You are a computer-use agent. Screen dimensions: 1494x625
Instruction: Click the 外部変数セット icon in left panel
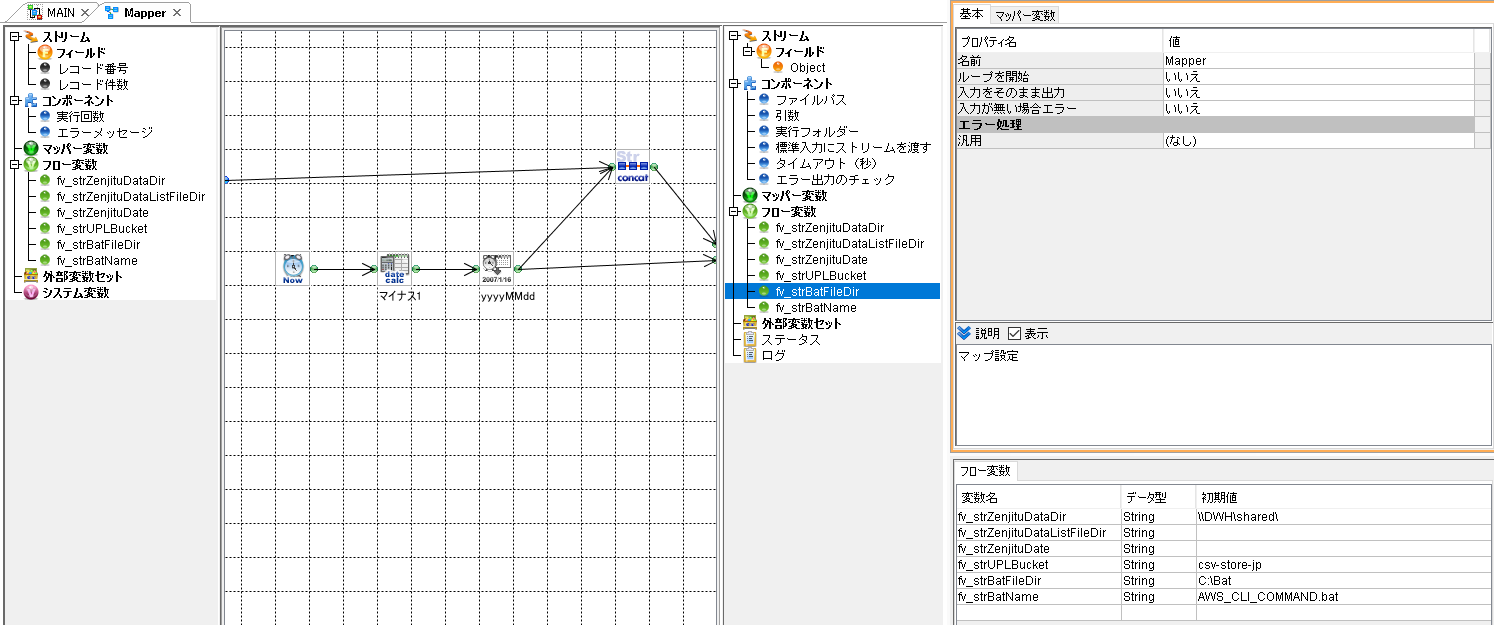[x=30, y=275]
